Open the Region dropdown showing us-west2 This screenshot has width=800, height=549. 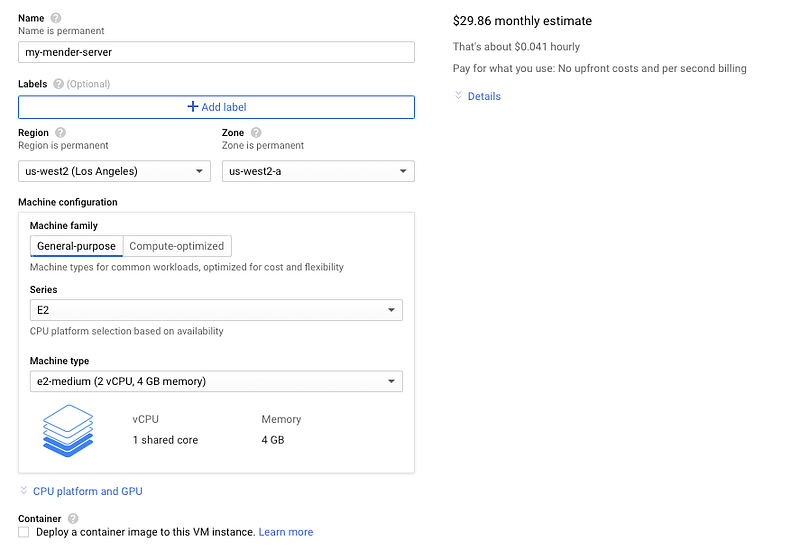click(114, 171)
